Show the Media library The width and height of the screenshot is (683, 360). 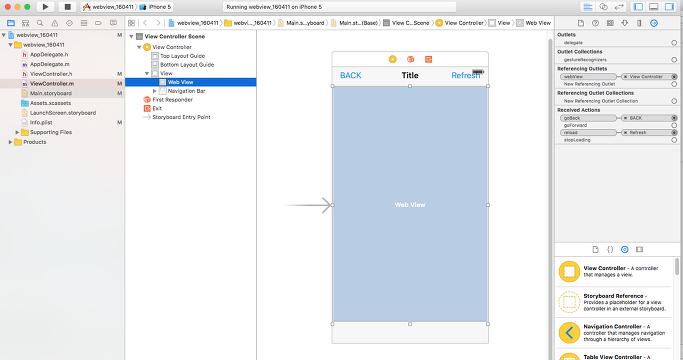[639, 250]
